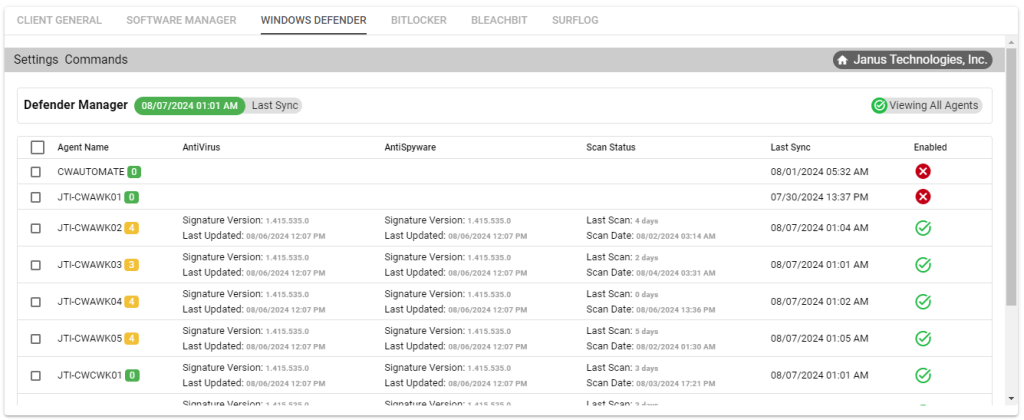Screen dimensions: 1024x420
Task: Click the yellow 4 badge next to JTI-CWAWK05
Action: [131, 338]
